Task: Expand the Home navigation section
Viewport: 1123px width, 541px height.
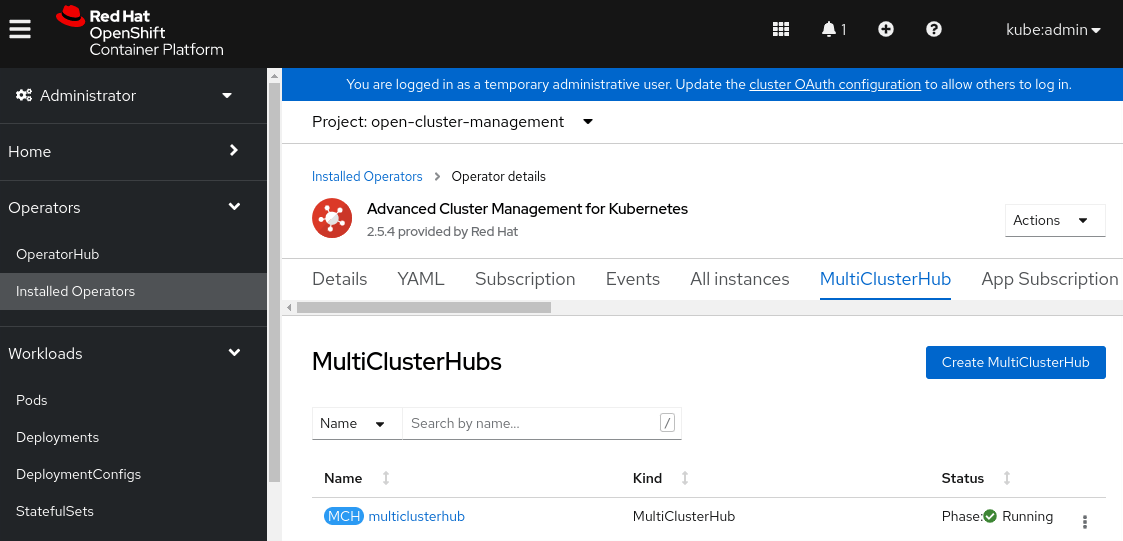Action: pos(125,152)
